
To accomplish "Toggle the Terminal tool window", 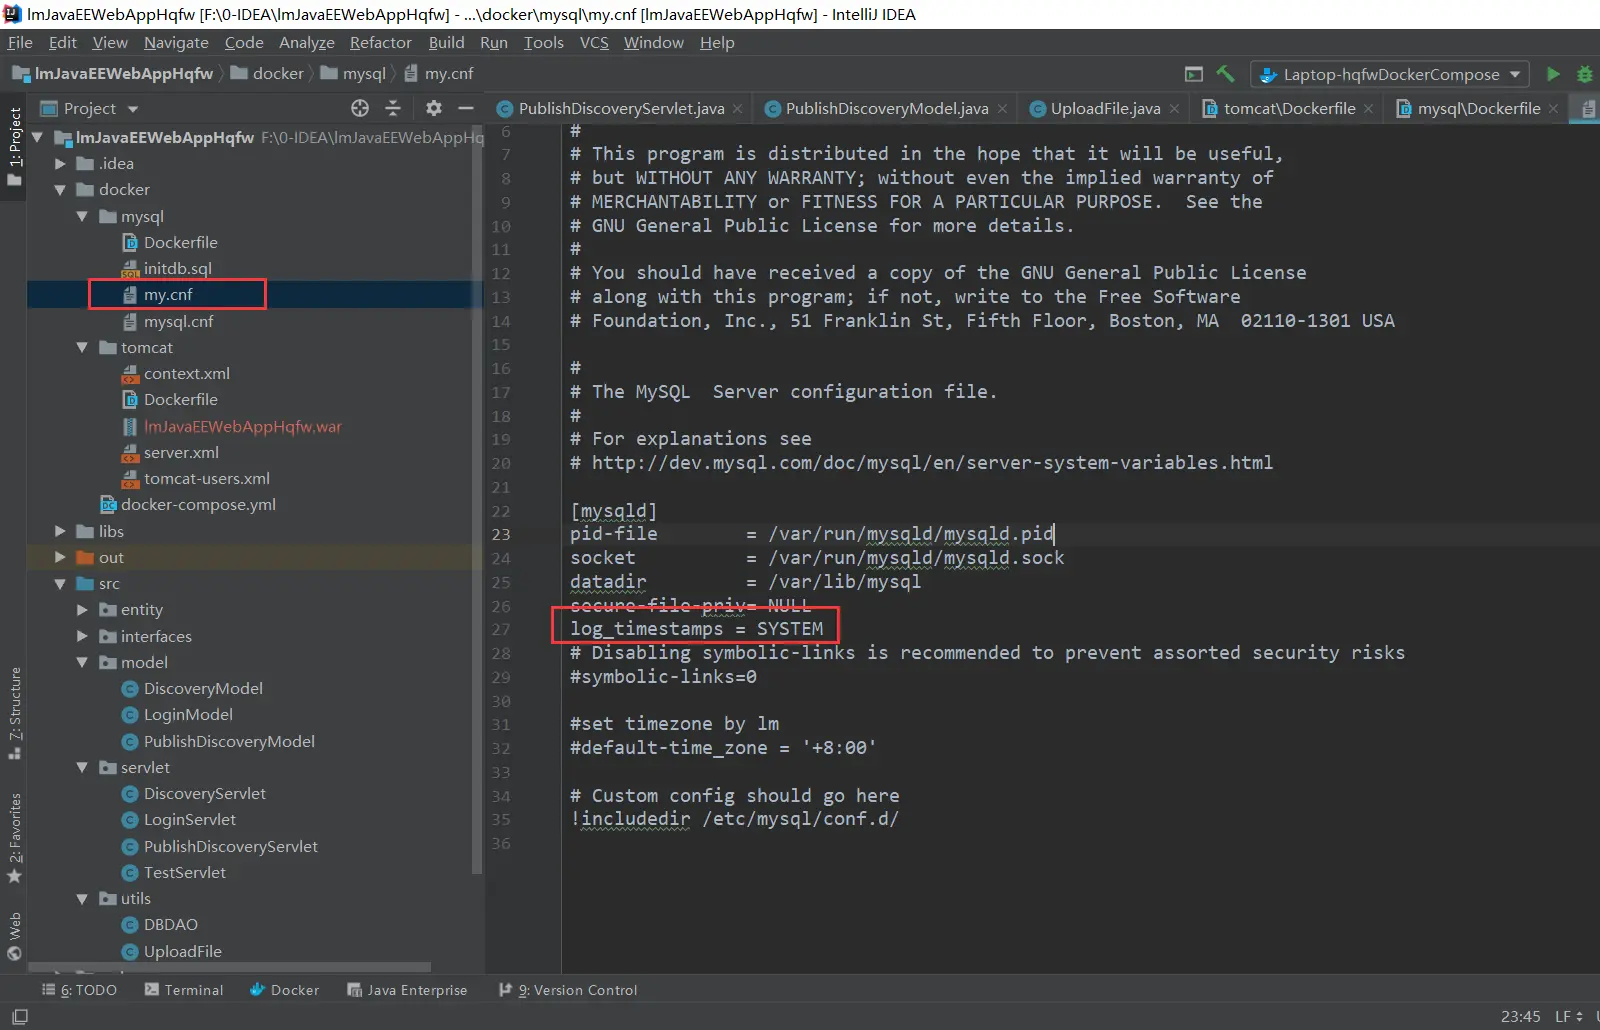I will [184, 990].
